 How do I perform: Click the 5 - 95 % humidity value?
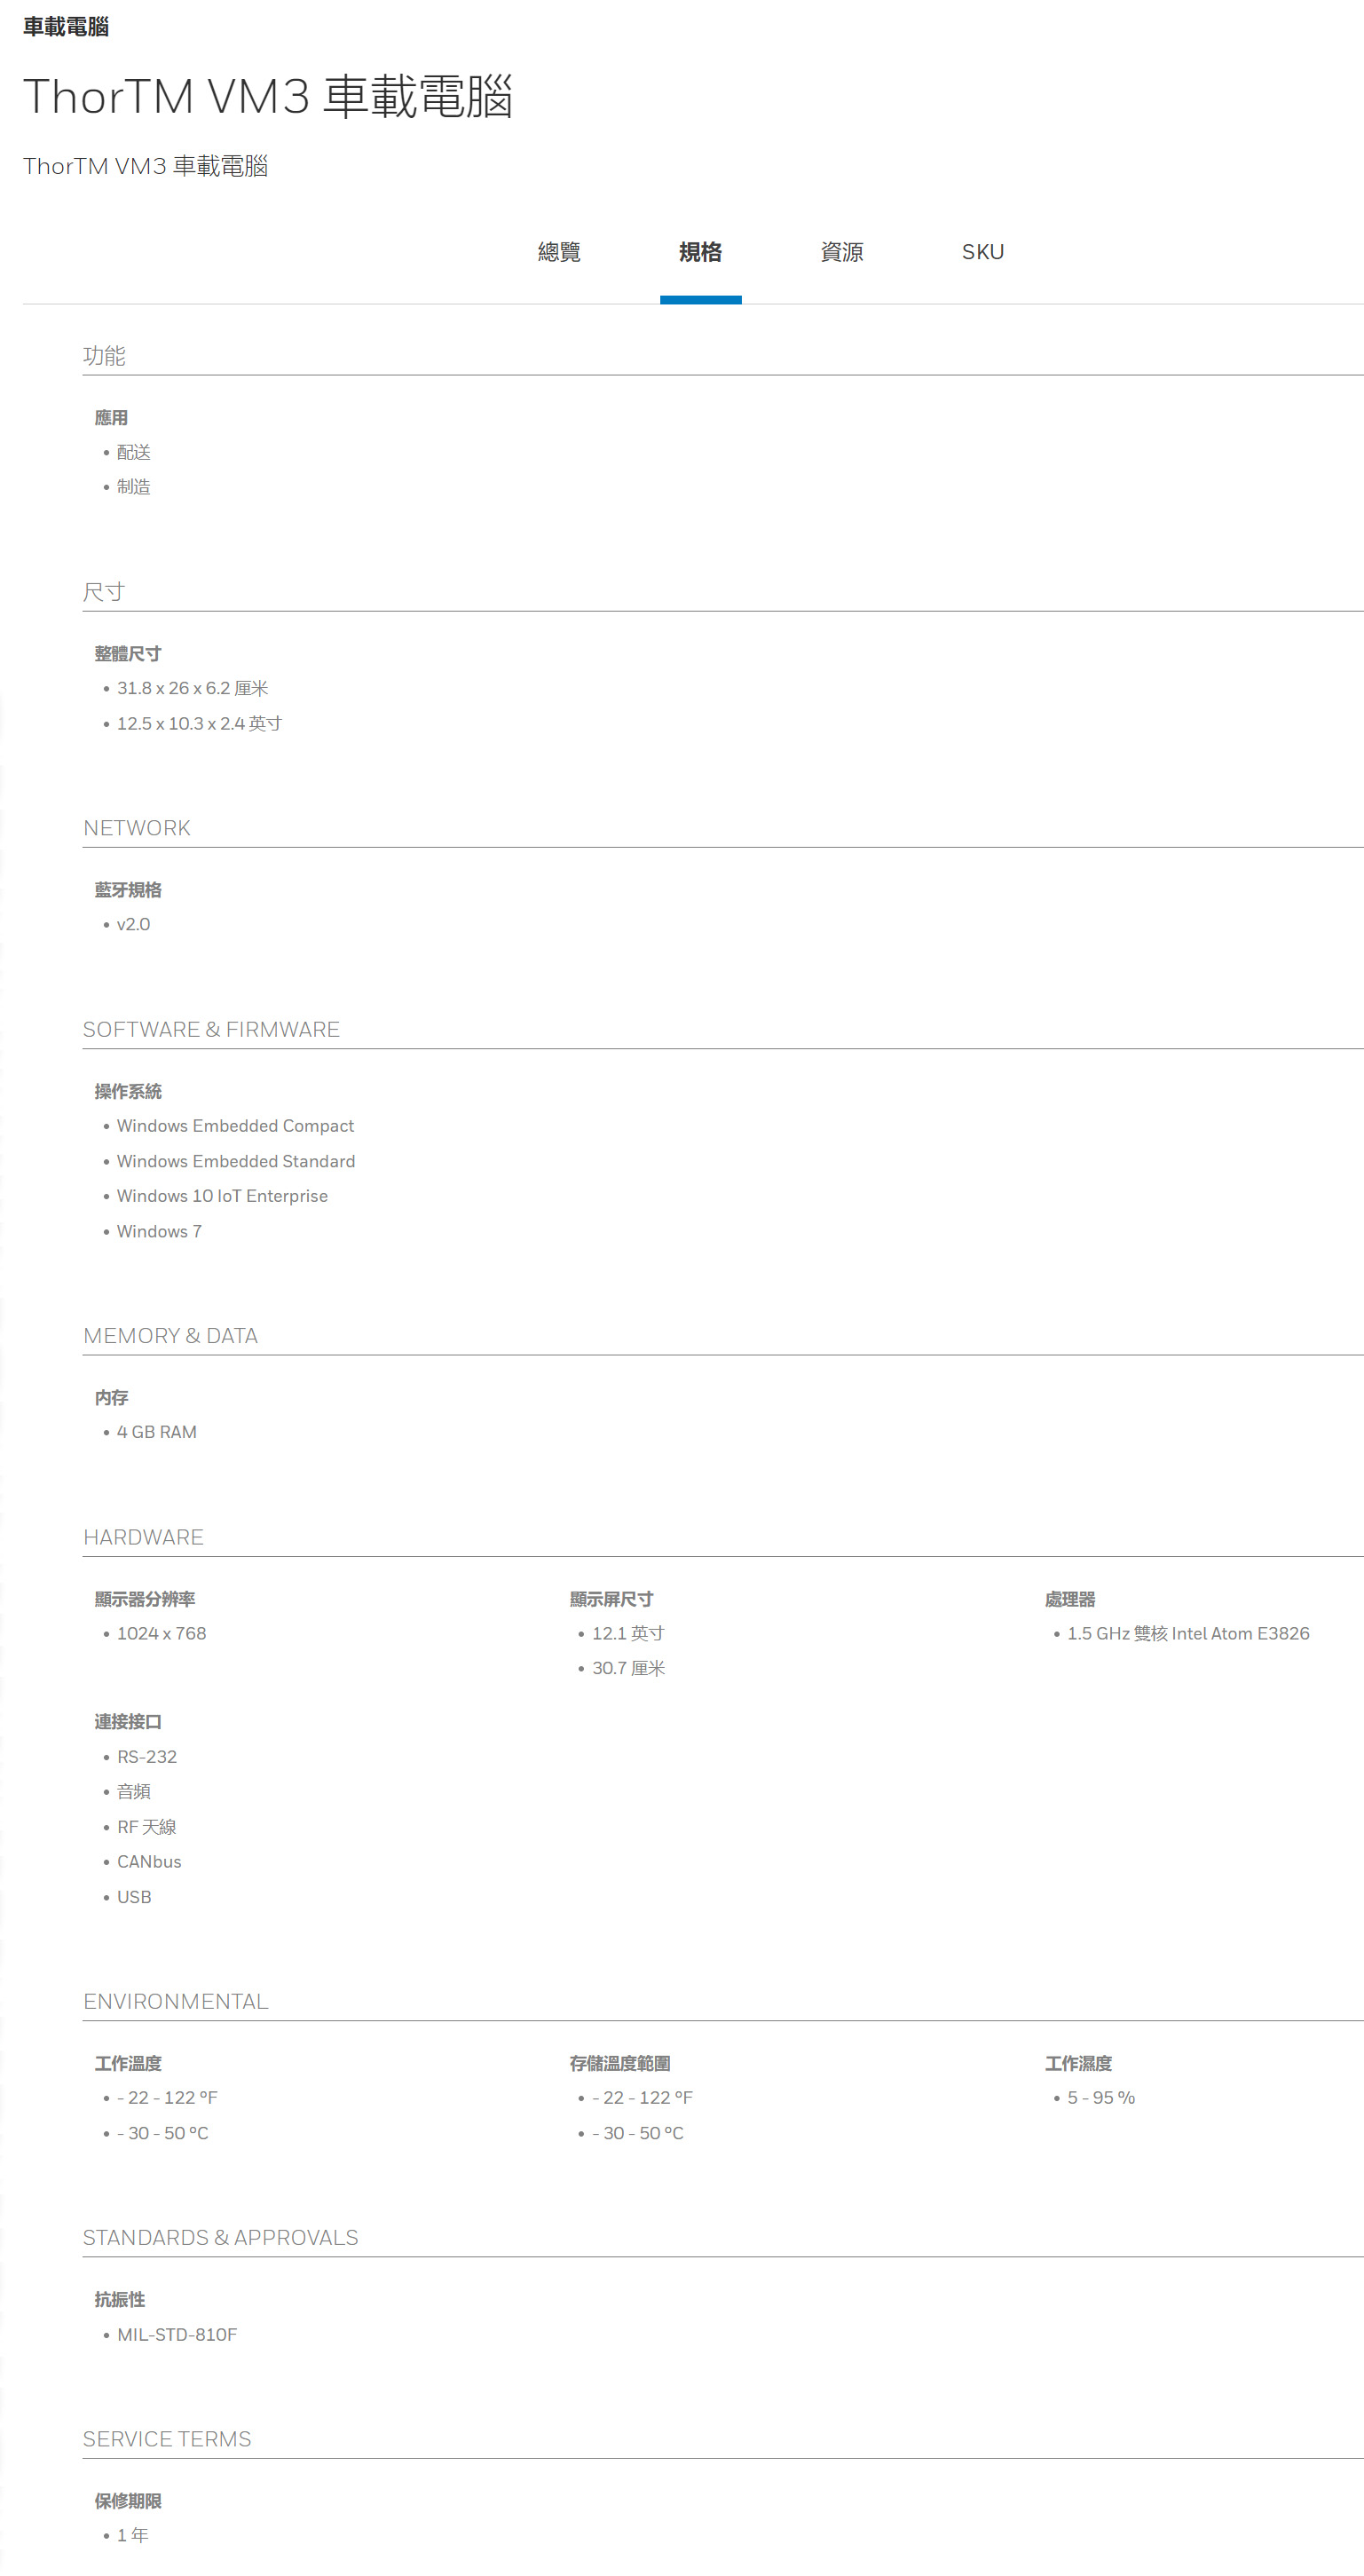click(x=1101, y=2098)
